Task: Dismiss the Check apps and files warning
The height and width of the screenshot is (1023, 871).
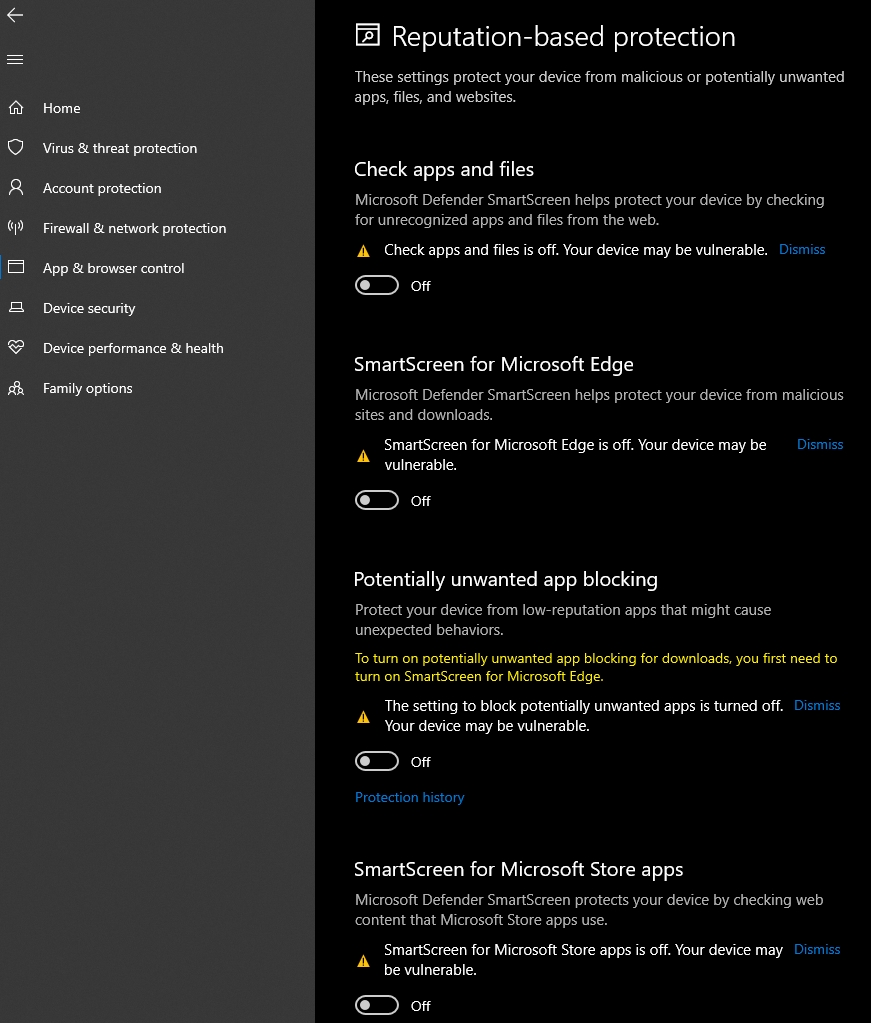Action: (x=802, y=249)
